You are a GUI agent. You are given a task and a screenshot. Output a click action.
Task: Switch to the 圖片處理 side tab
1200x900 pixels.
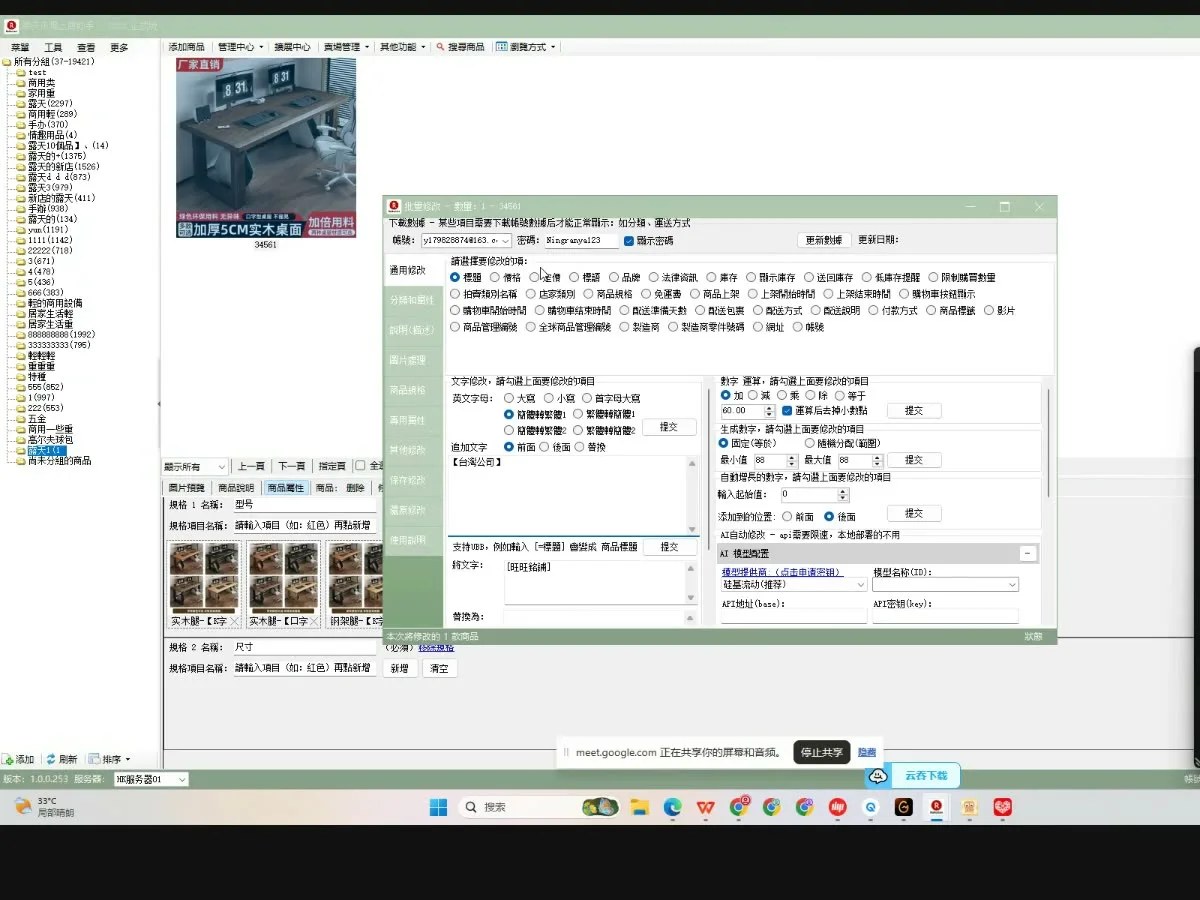tap(412, 360)
